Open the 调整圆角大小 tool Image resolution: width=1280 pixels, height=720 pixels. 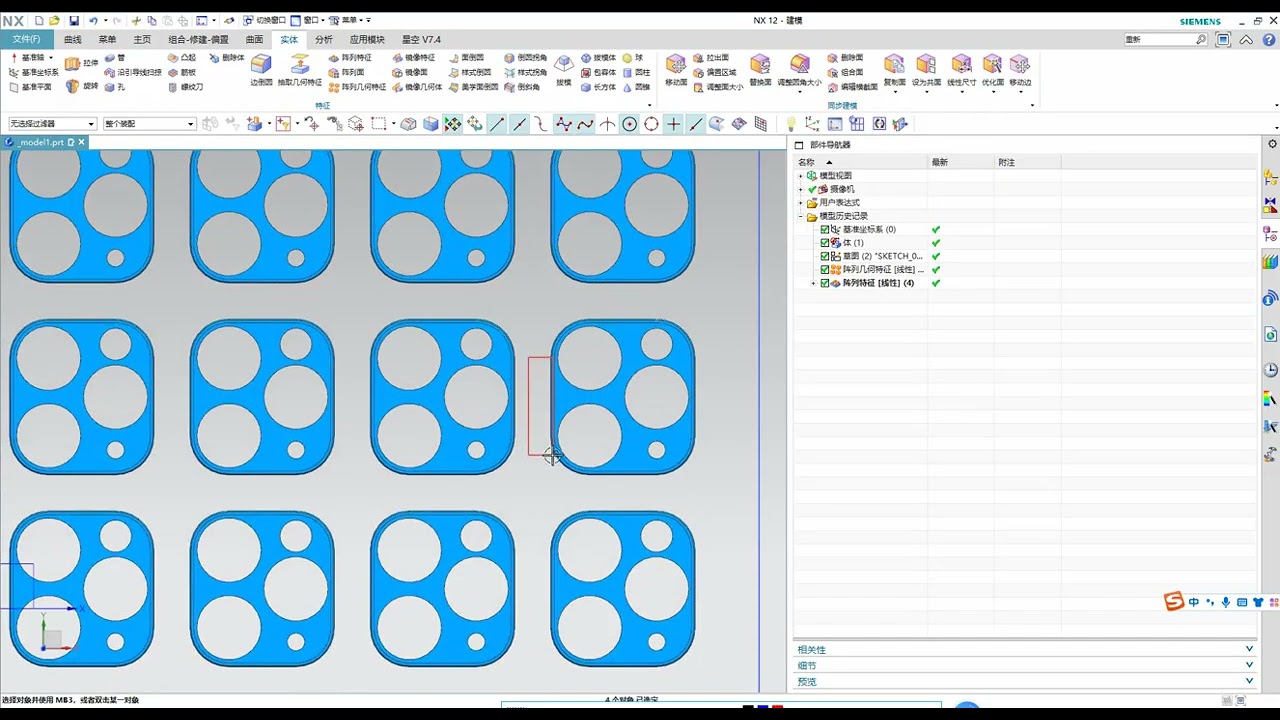pos(799,71)
